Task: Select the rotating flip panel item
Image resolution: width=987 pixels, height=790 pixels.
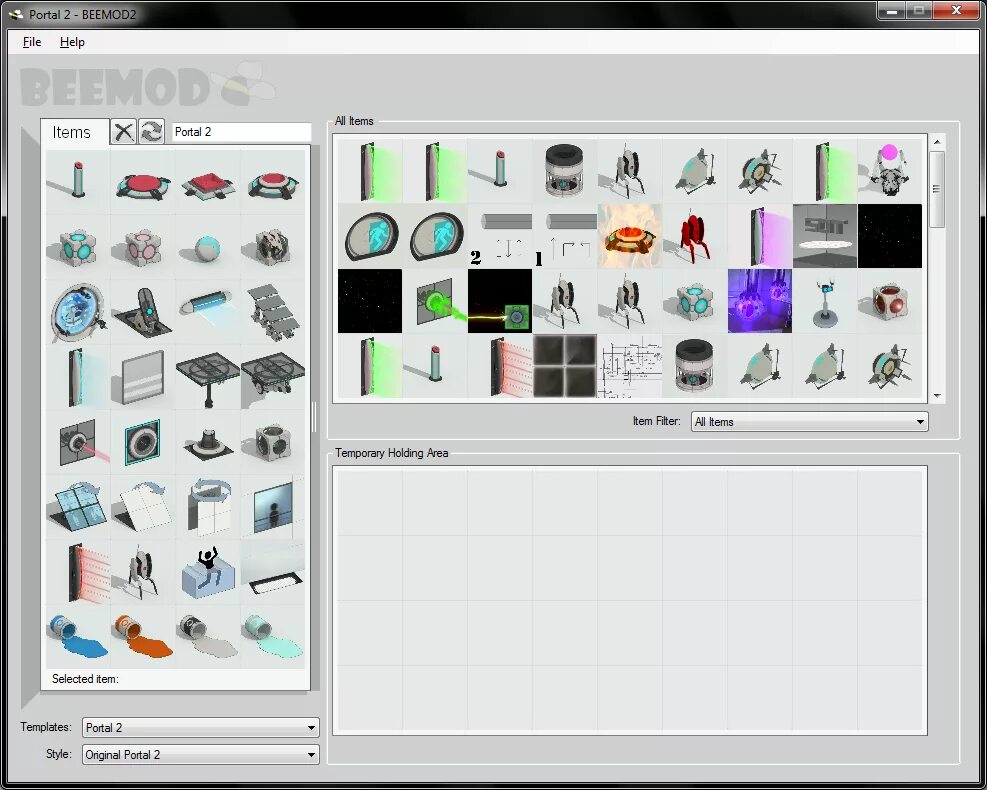Action: 208,507
